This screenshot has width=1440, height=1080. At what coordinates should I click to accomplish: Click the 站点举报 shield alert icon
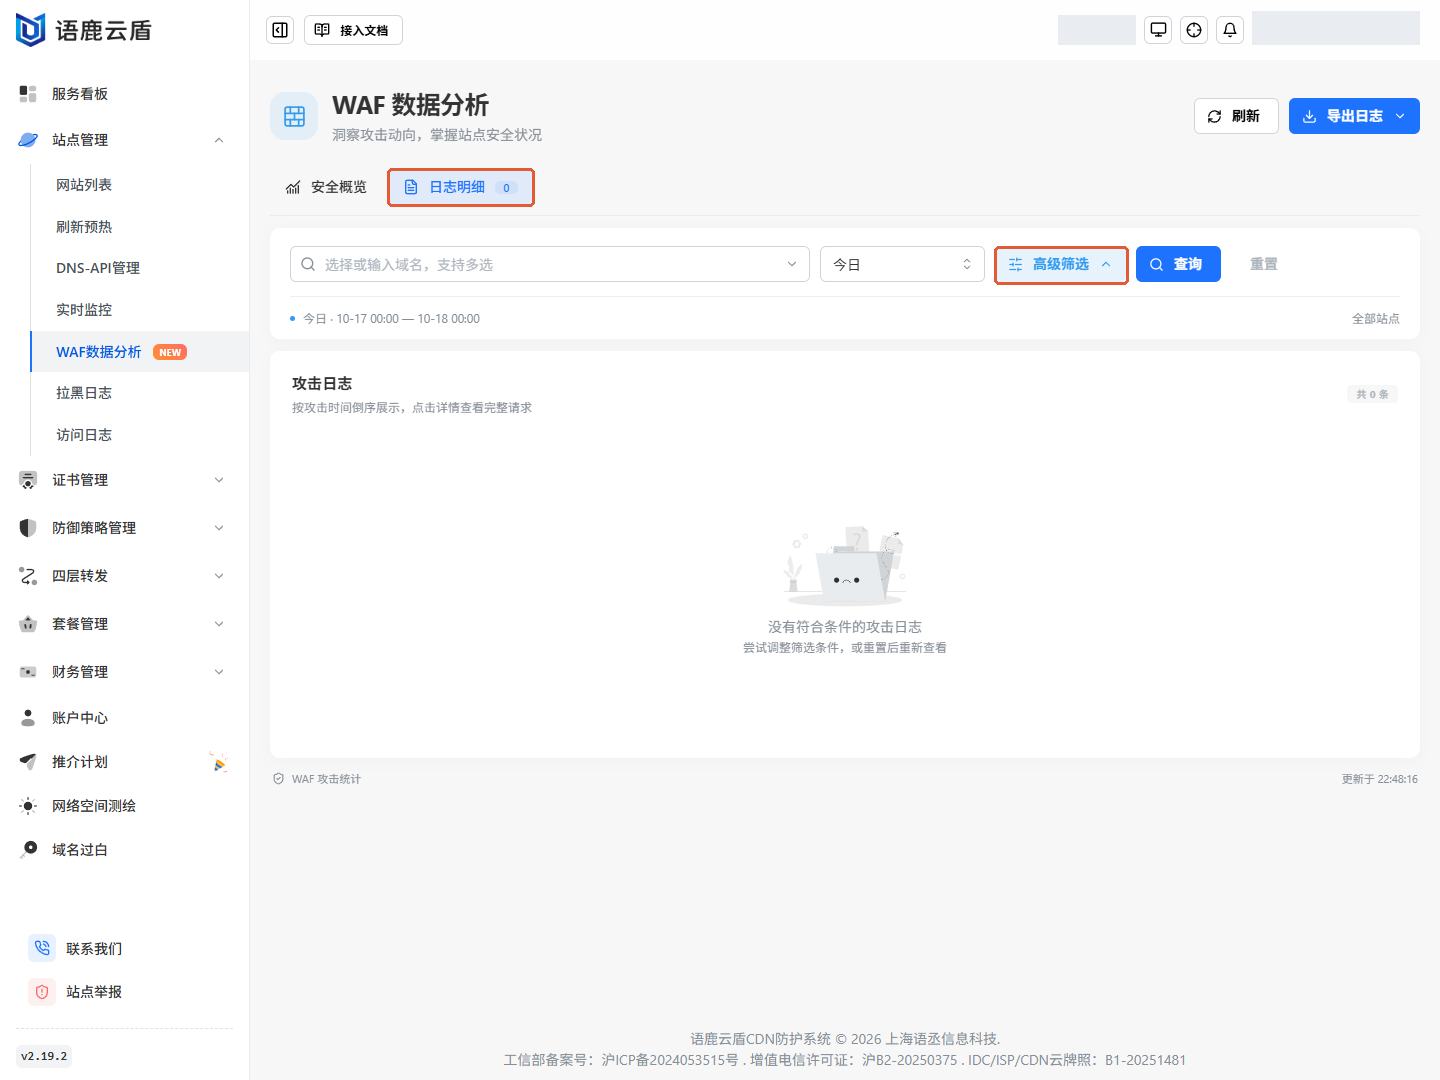click(42, 992)
